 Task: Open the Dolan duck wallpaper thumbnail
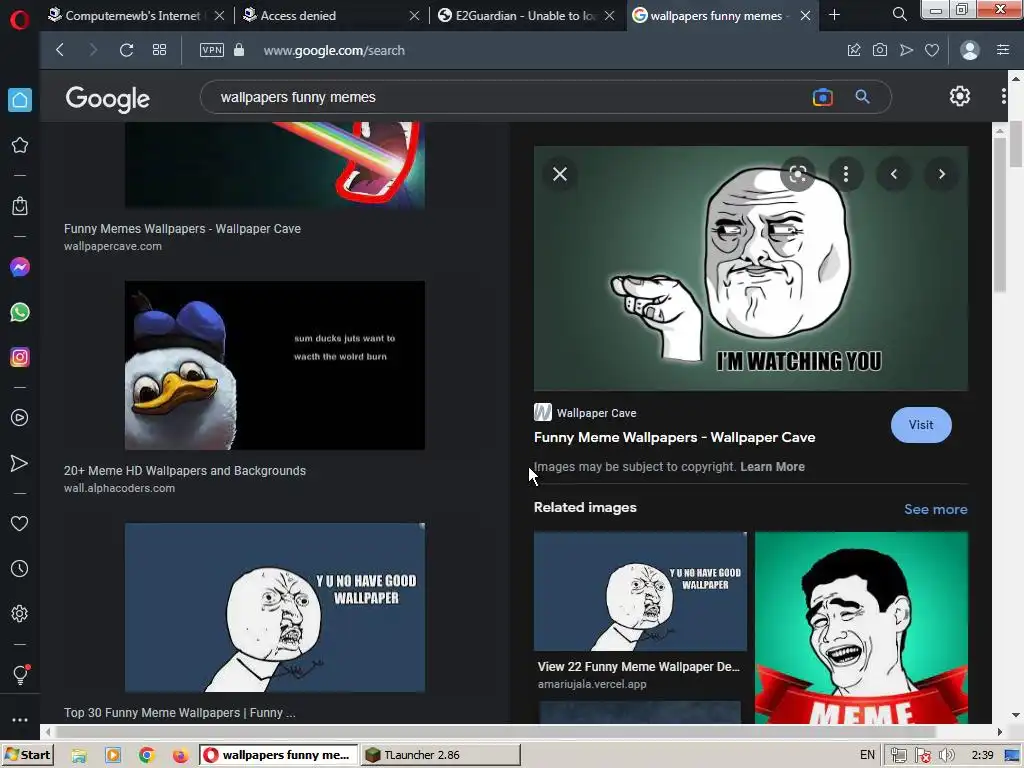[275, 365]
